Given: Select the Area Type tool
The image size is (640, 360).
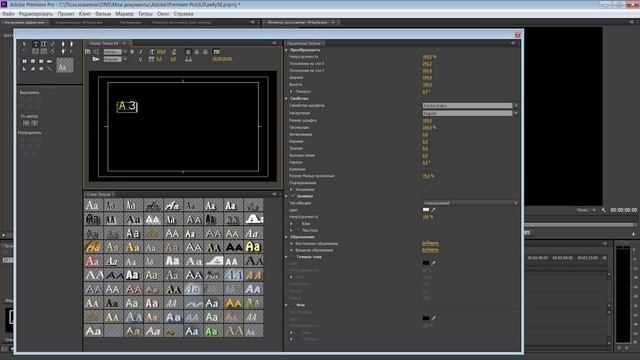Looking at the screenshot, I should pos(36,51).
